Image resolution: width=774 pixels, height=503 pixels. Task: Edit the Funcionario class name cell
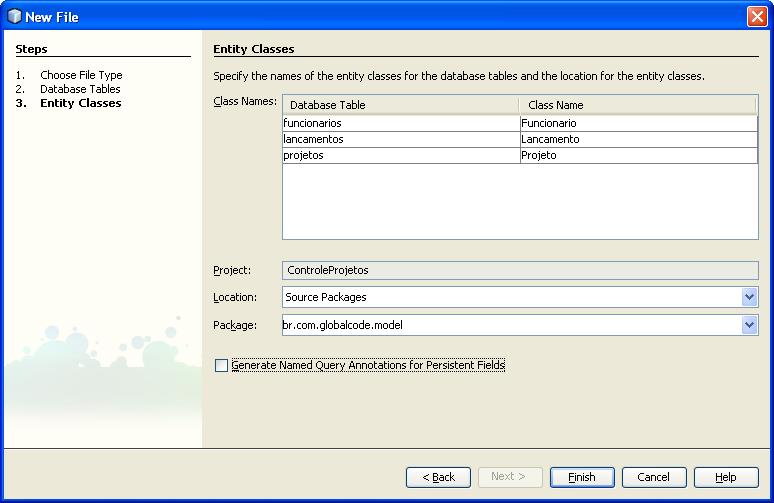point(637,123)
